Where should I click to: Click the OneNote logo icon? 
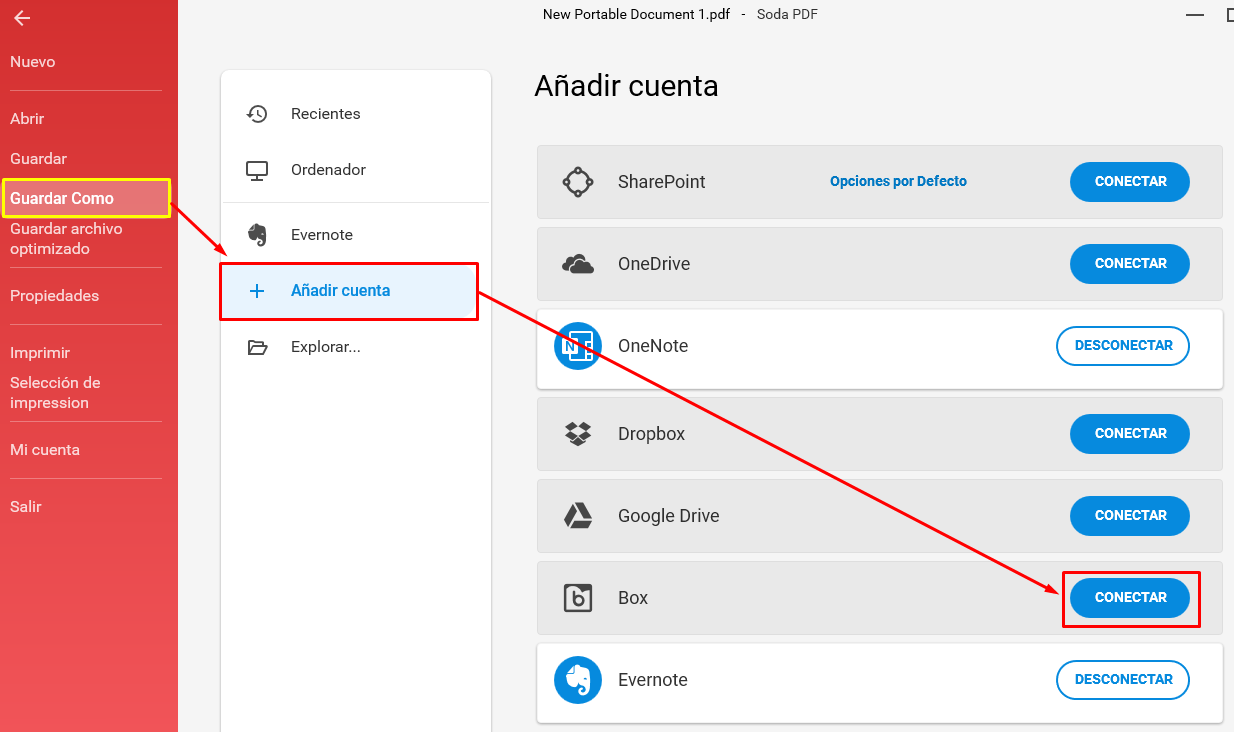(578, 346)
